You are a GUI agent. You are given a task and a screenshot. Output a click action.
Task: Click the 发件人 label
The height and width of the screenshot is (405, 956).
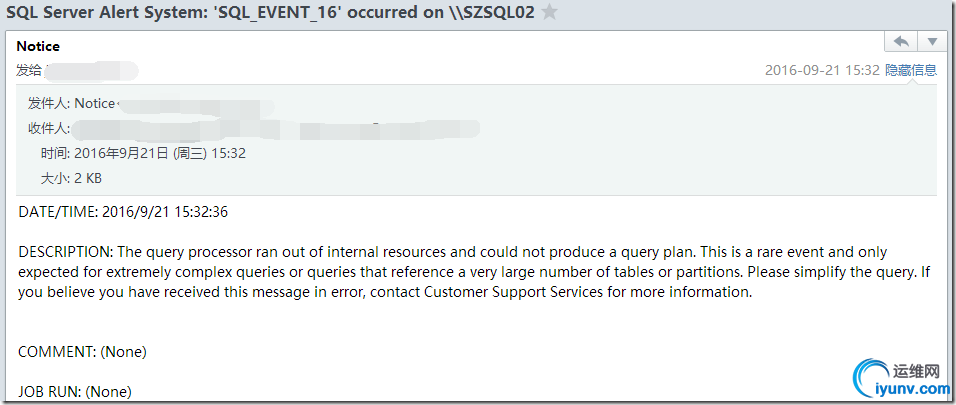pos(48,103)
